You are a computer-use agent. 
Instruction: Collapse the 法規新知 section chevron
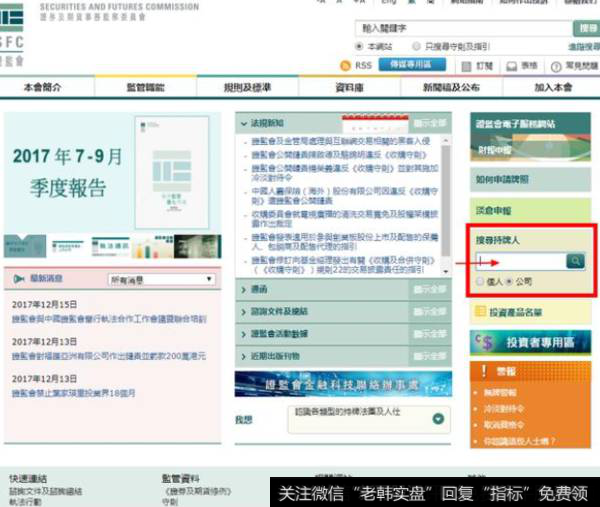pyautogui.click(x=243, y=123)
